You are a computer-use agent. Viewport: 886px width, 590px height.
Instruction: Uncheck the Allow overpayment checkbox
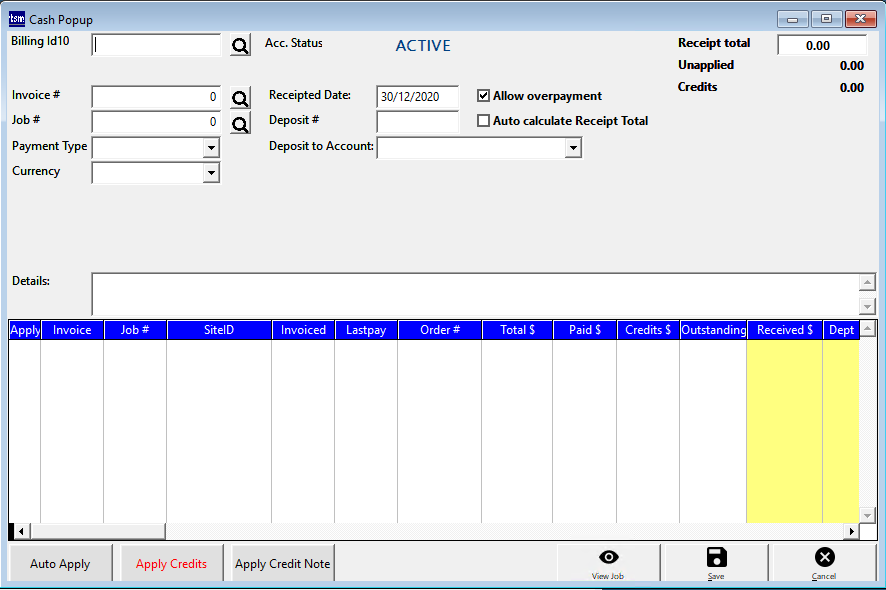(x=484, y=96)
